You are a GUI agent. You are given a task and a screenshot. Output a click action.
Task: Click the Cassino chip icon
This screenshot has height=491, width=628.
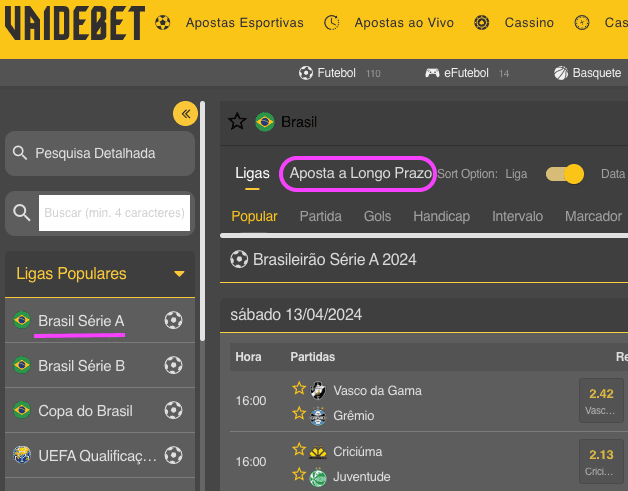[x=481, y=22]
